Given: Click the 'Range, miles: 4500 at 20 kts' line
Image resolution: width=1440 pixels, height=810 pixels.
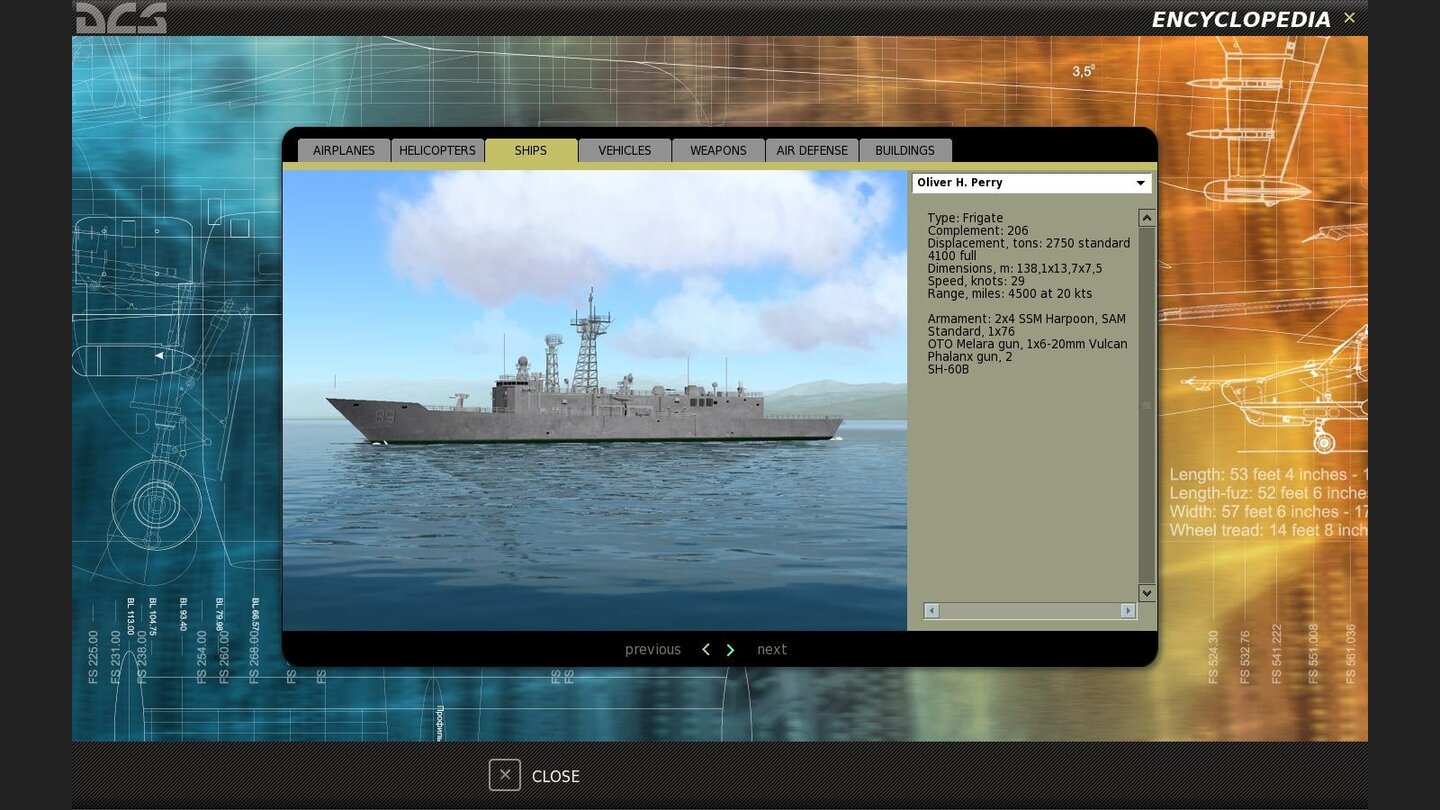Looking at the screenshot, I should [1010, 294].
